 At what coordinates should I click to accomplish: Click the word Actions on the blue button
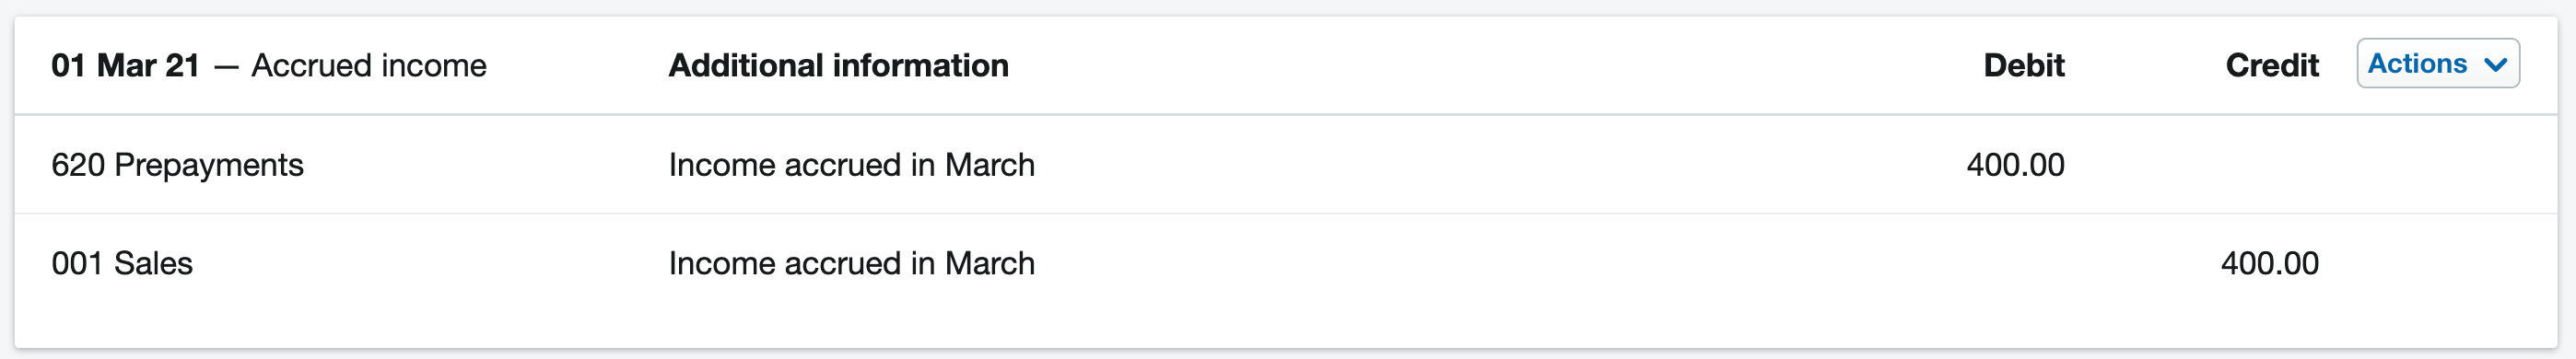2417,64
